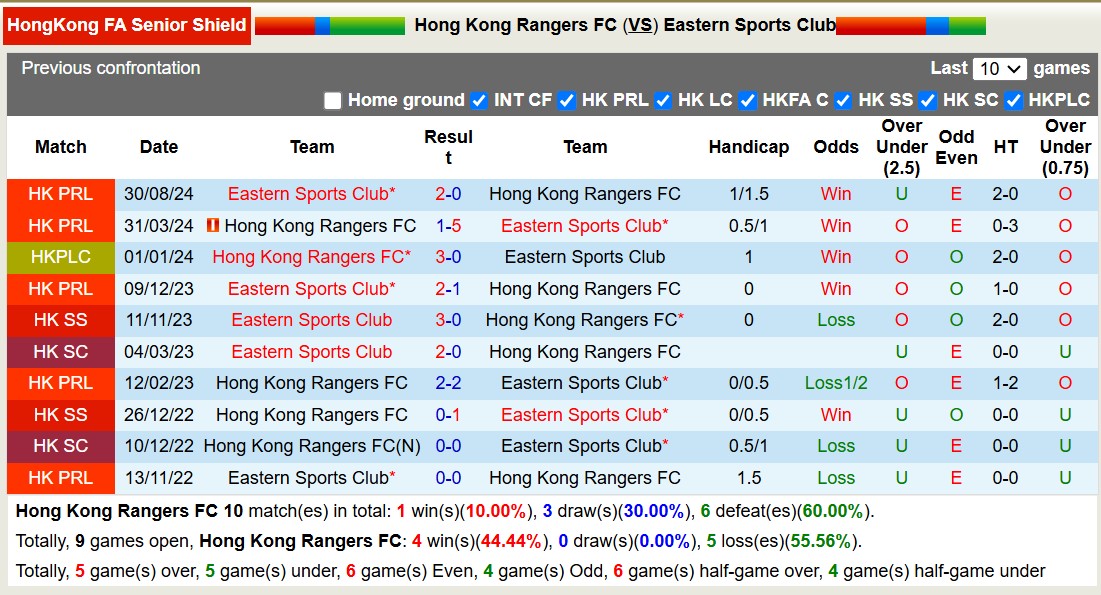Screen dimensions: 1101x595
Task: Click the "HongKong FA Senior Shield" banner
Action: pos(126,25)
